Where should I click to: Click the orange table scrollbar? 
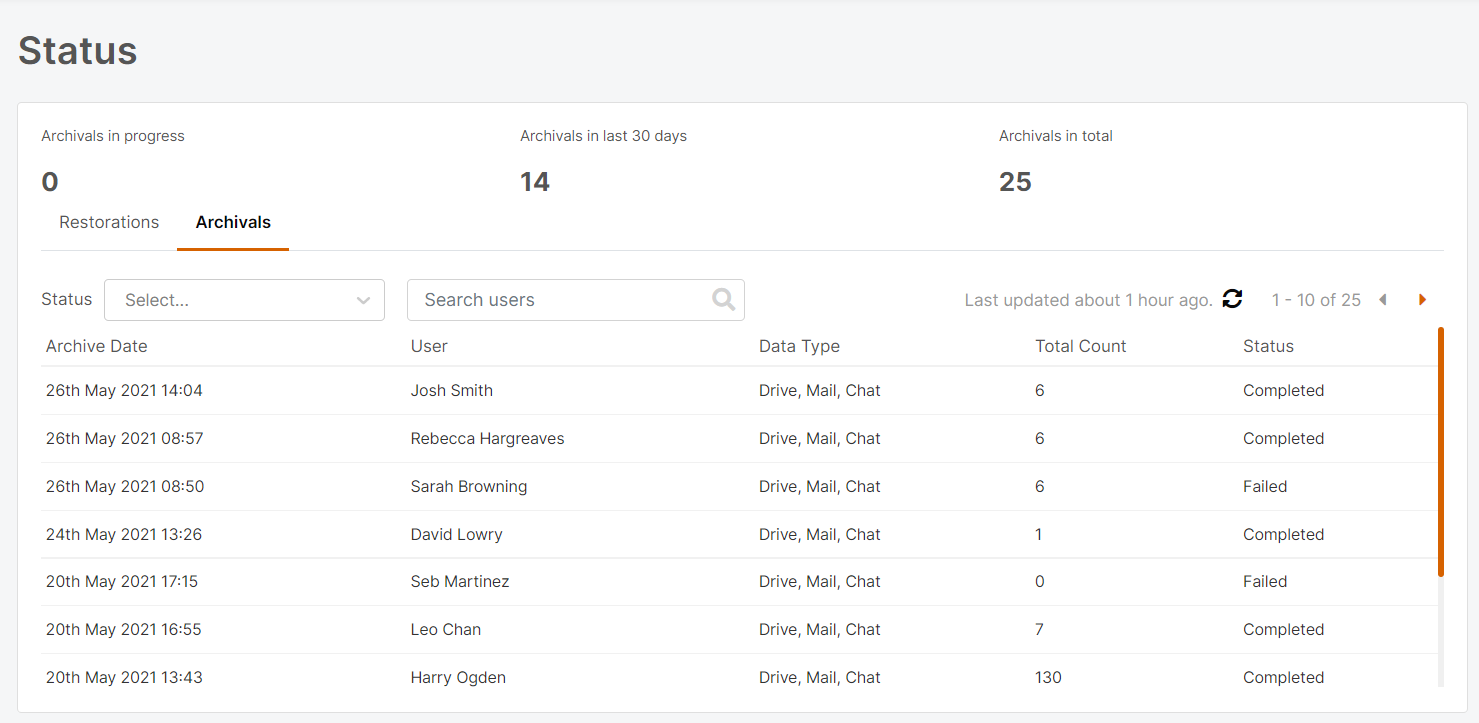tap(1441, 452)
